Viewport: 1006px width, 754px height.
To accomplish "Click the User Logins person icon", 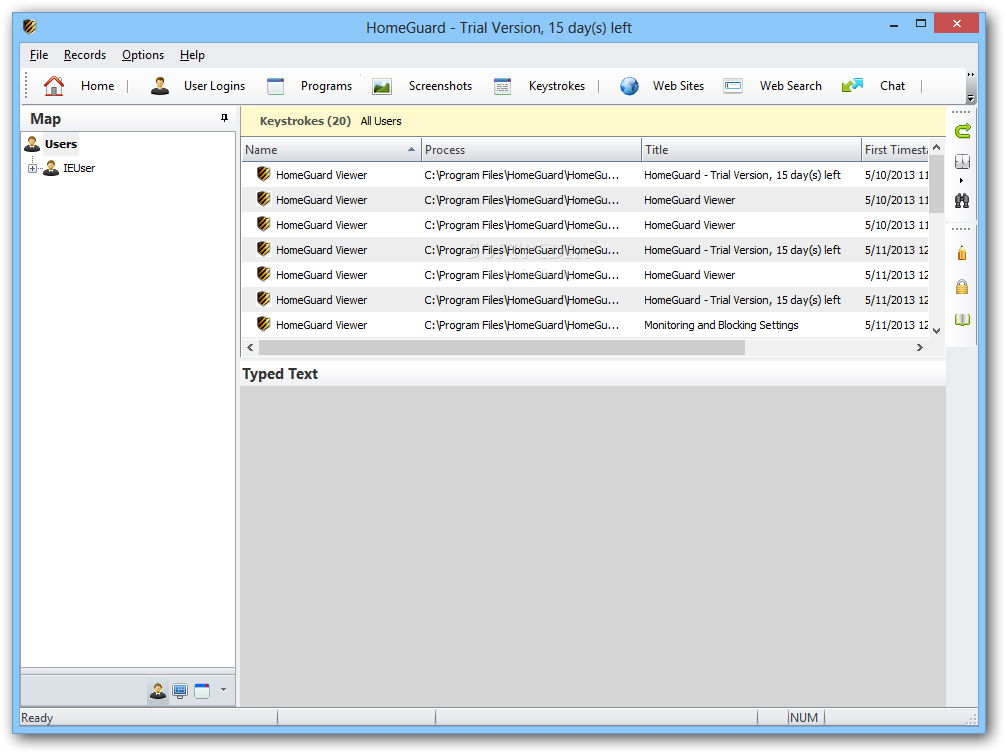I will (x=160, y=86).
